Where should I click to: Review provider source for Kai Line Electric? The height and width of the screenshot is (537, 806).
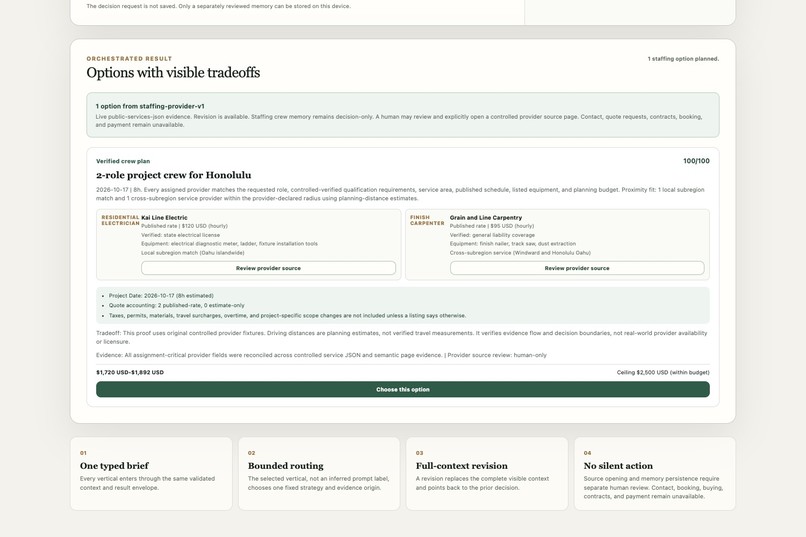pos(268,268)
